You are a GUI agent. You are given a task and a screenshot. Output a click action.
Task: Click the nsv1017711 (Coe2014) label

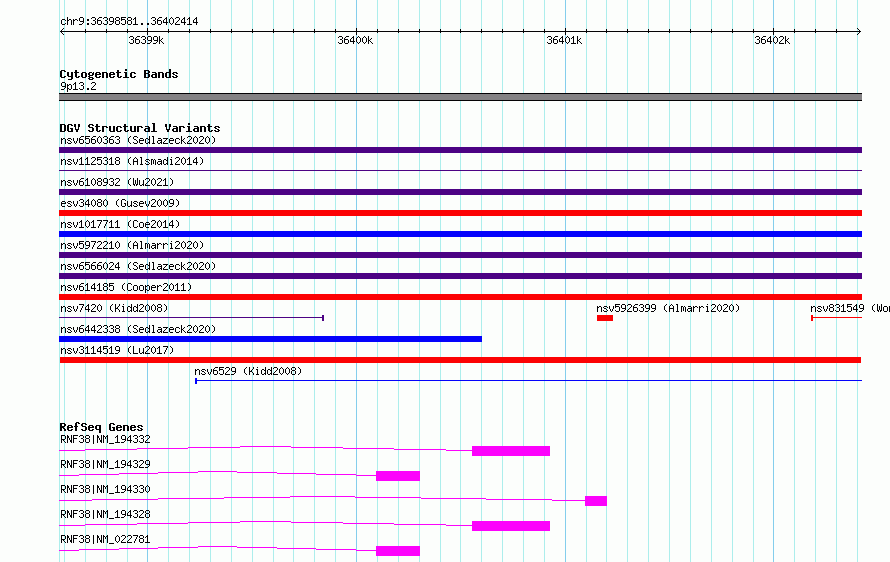click(120, 224)
